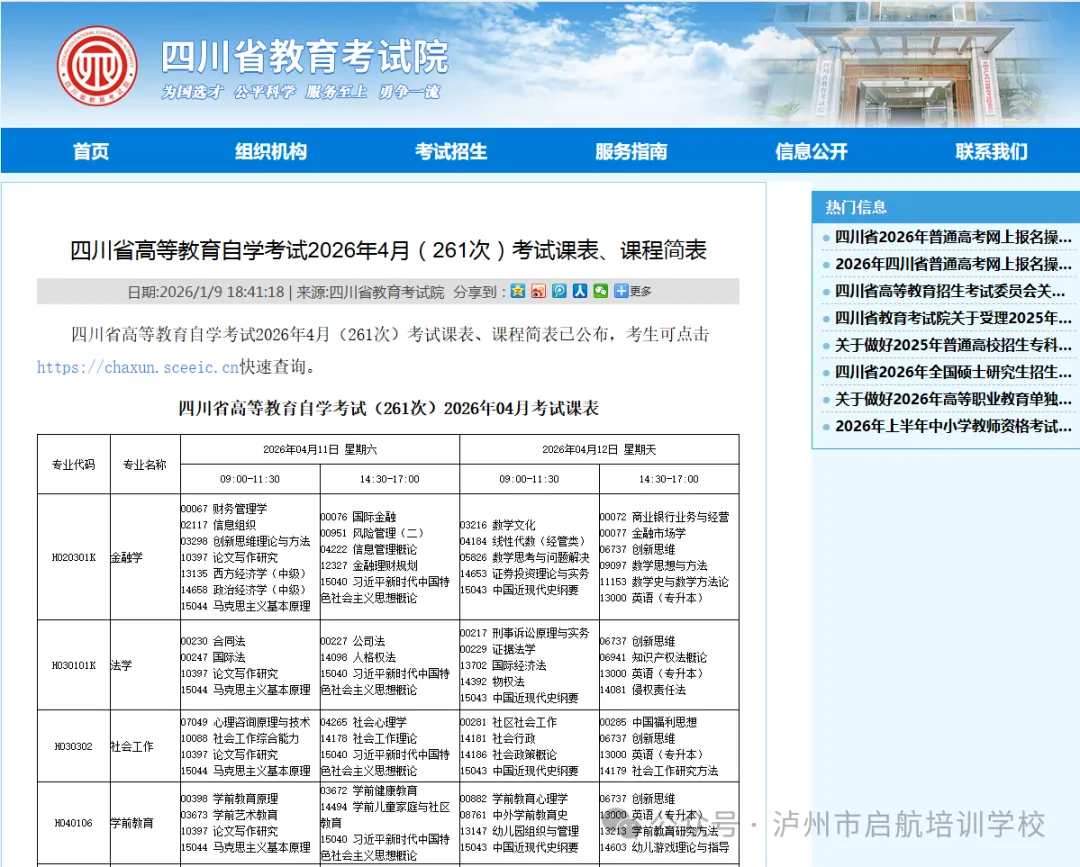Click course 03216 数学文化

497,525
